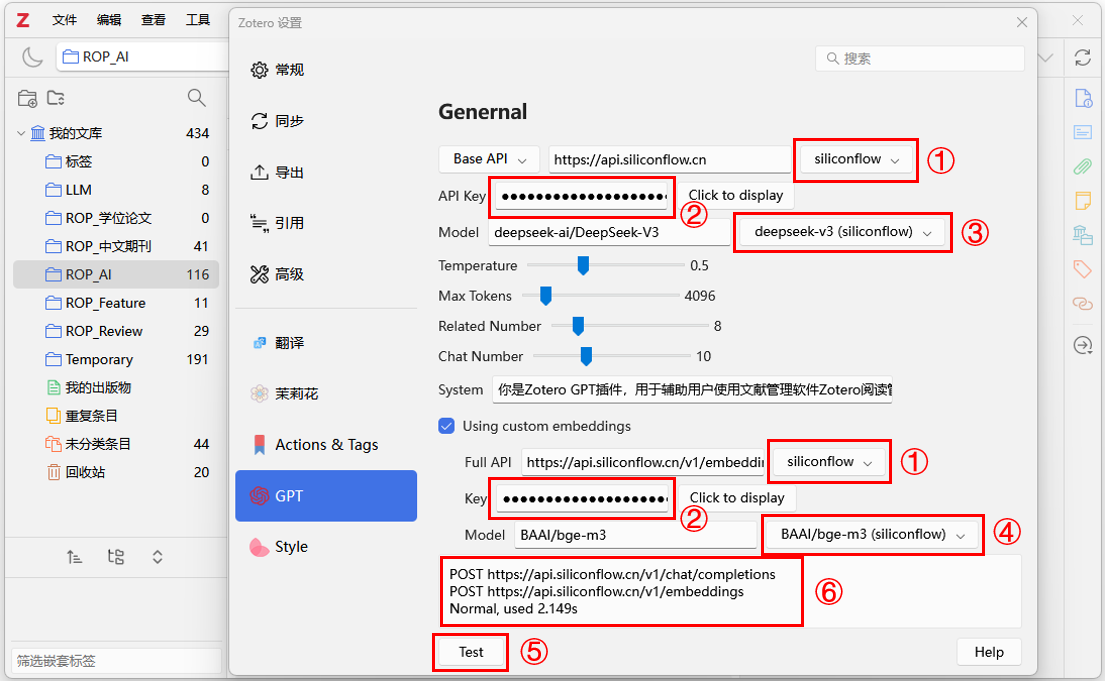Open the BAAI/bge-m3 (siliconflow) dropdown
This screenshot has width=1105, height=682.
pos(872,535)
